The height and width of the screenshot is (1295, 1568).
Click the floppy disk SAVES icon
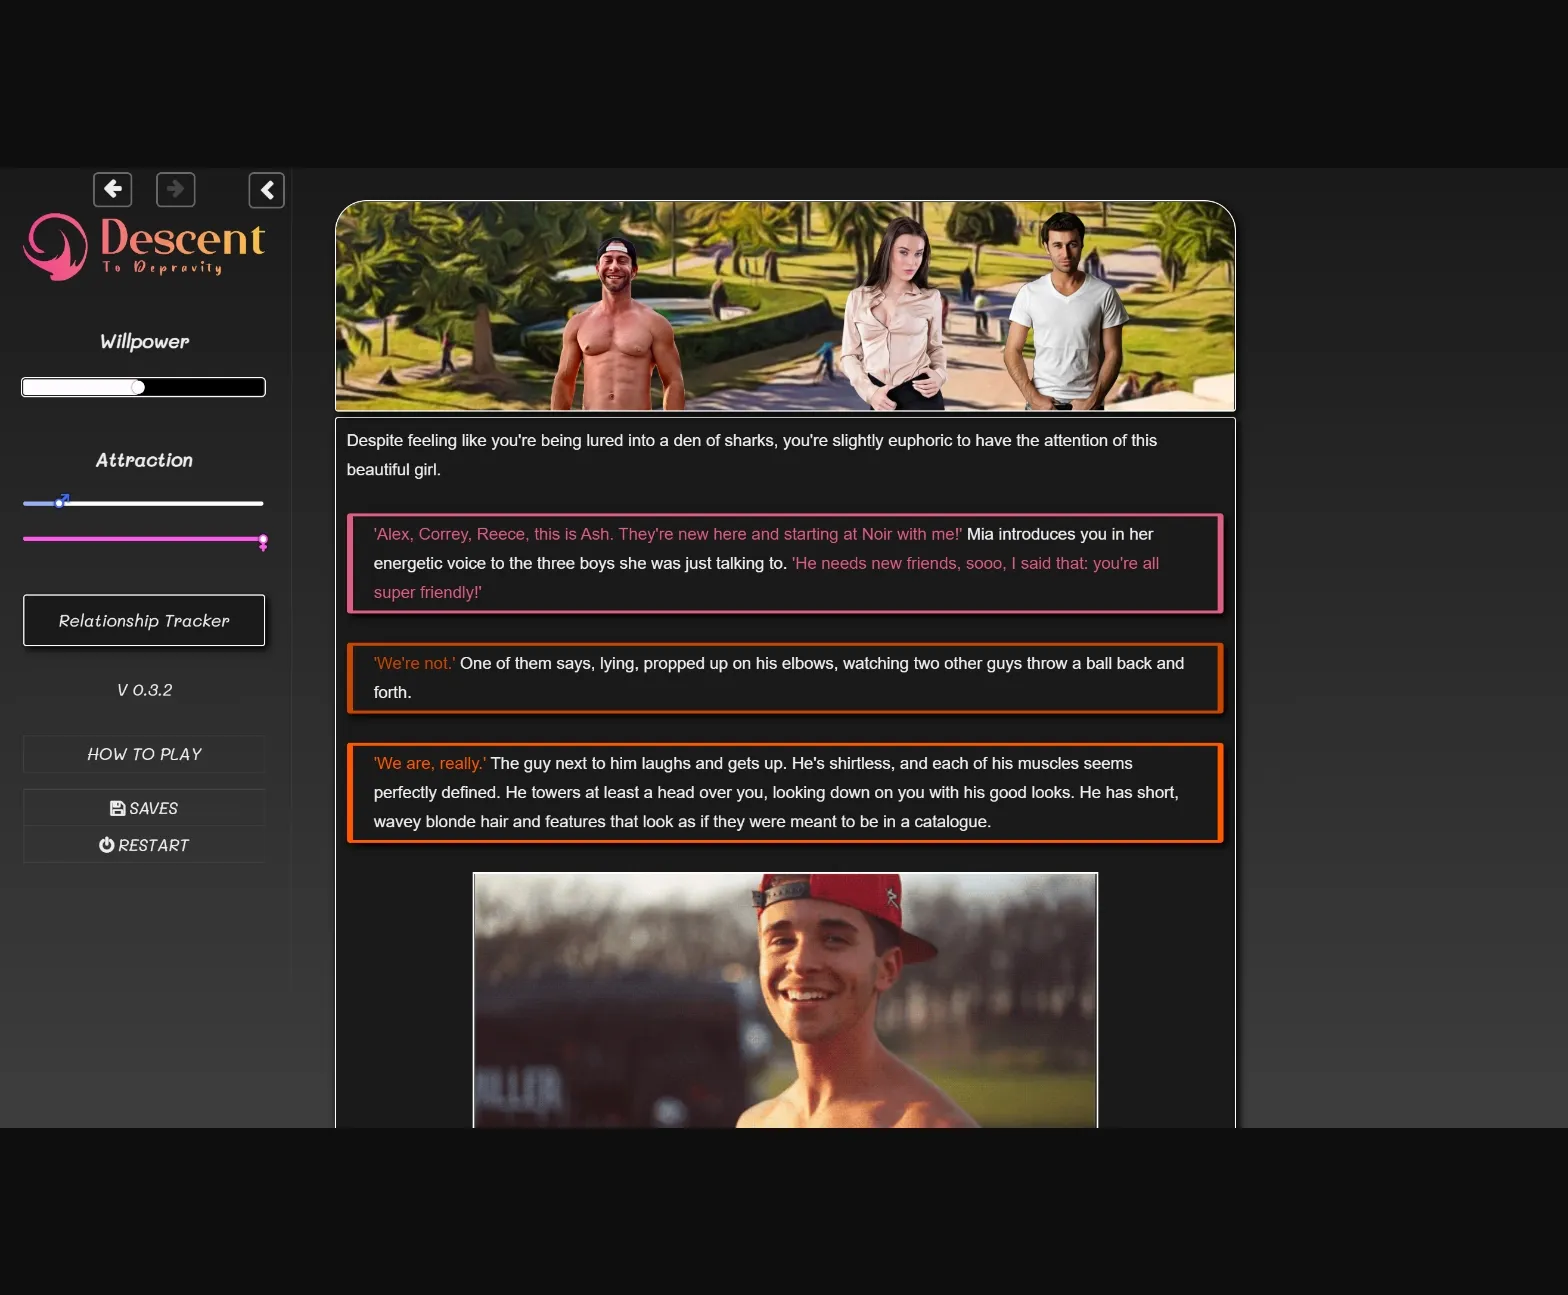[x=117, y=808]
